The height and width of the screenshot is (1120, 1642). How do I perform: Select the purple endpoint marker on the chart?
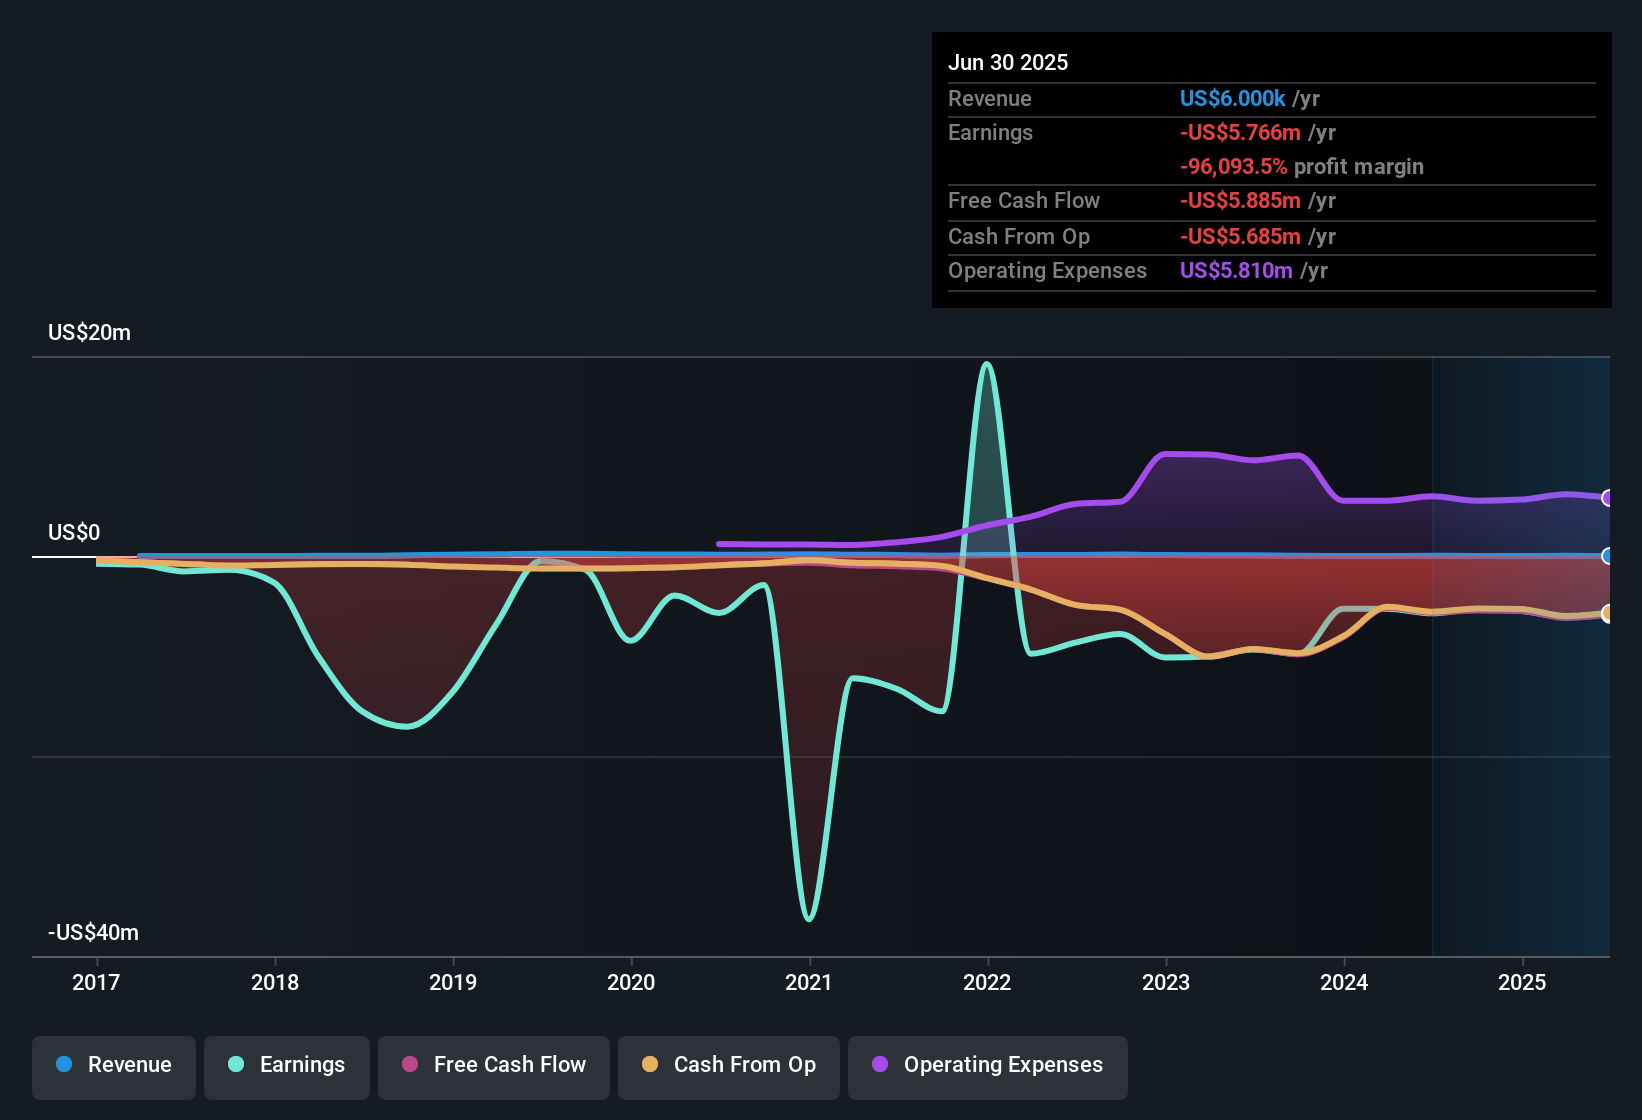(x=1609, y=497)
